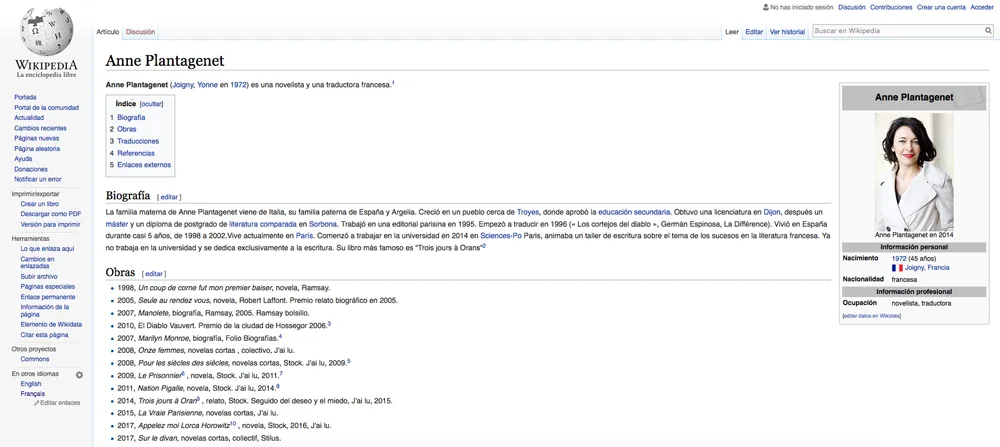Open the Contribuciones link at top
This screenshot has height=447, width=1000.
[x=891, y=8]
